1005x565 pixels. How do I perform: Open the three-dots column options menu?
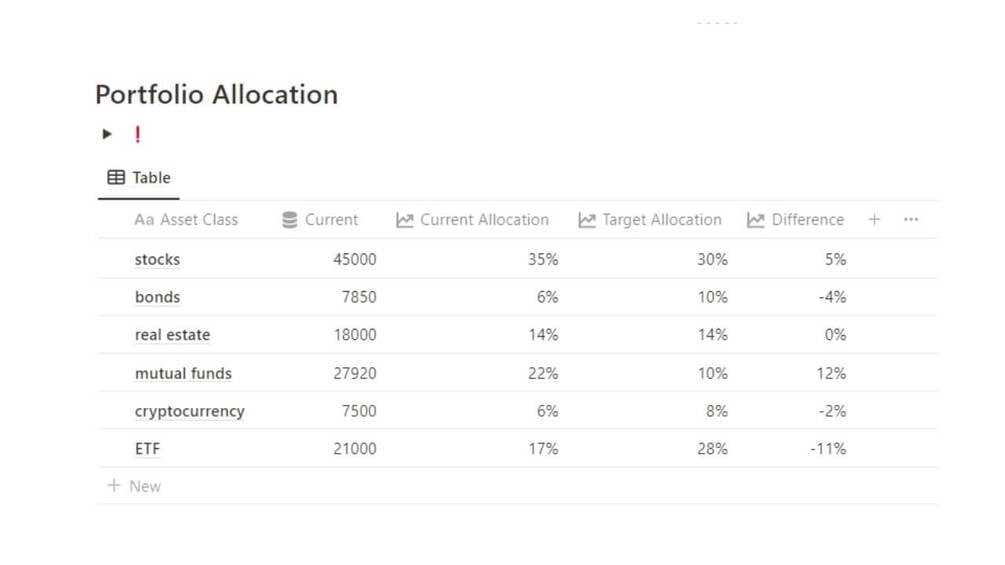point(911,220)
